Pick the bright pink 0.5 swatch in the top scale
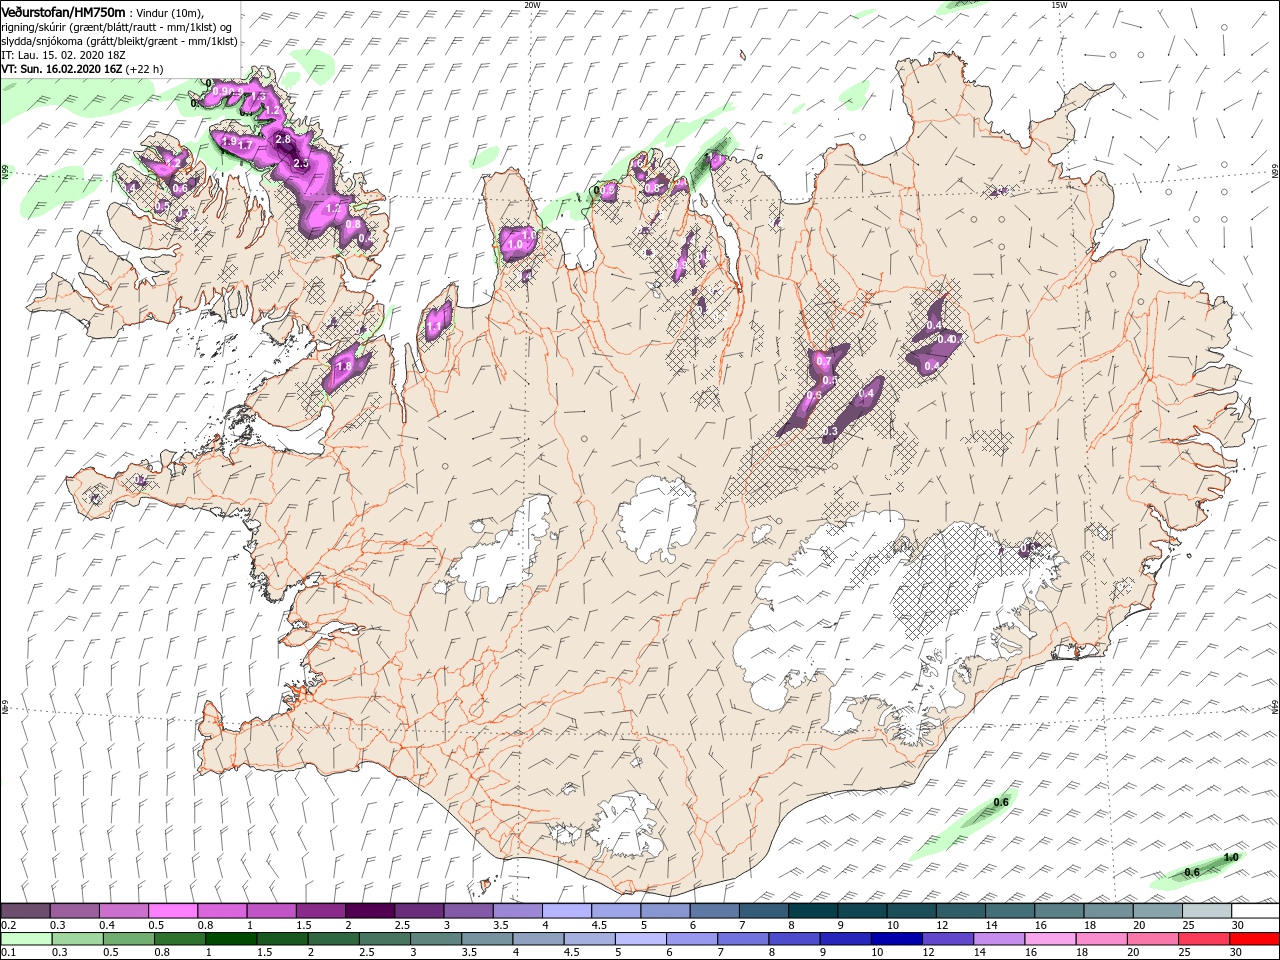 pos(172,911)
